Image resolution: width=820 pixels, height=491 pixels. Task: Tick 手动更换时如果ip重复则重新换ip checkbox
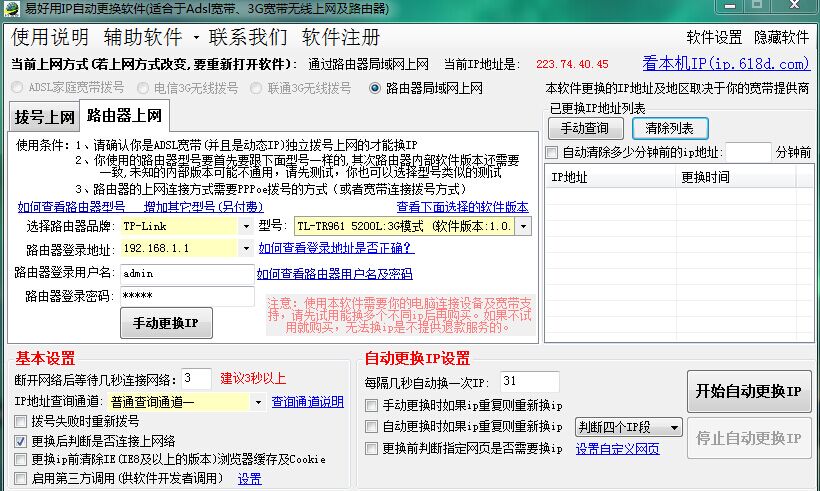372,406
